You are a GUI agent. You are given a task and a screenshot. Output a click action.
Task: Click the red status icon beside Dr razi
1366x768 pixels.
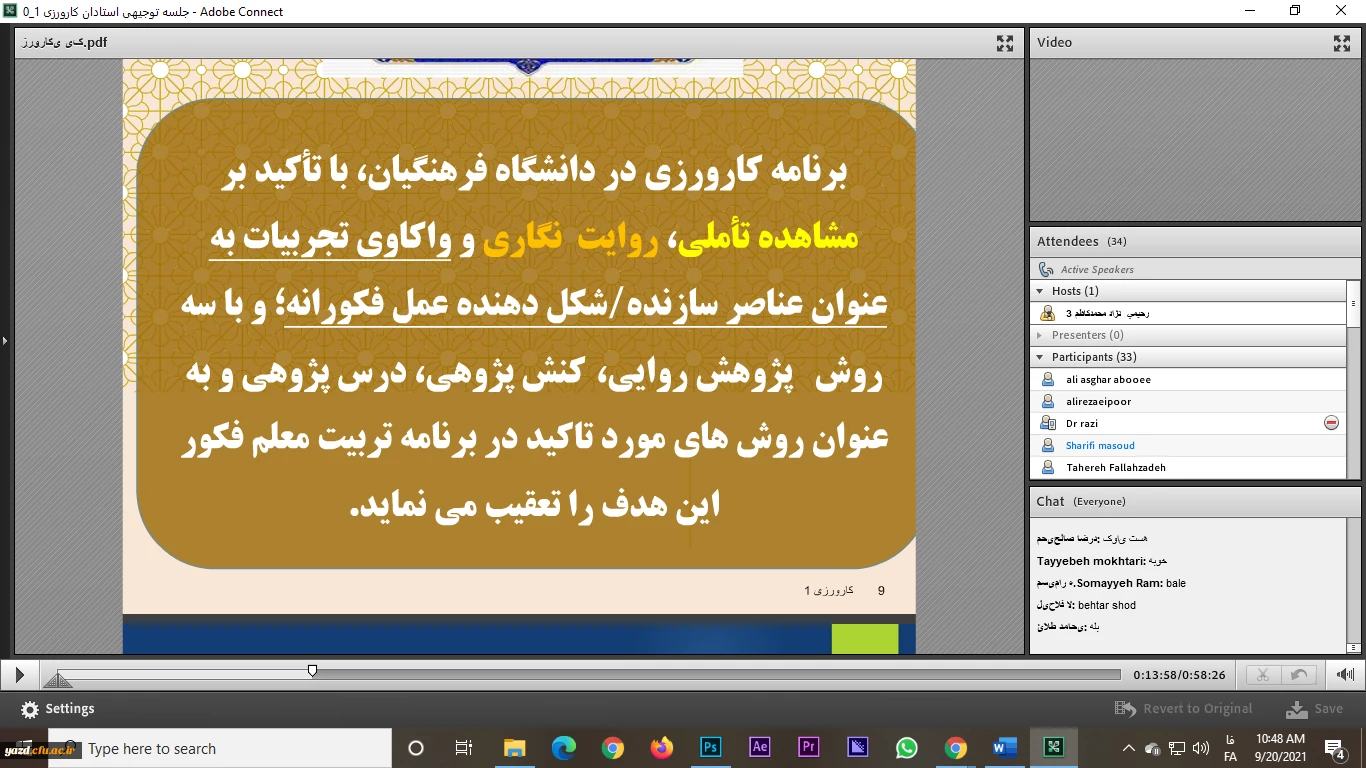pyautogui.click(x=1331, y=423)
